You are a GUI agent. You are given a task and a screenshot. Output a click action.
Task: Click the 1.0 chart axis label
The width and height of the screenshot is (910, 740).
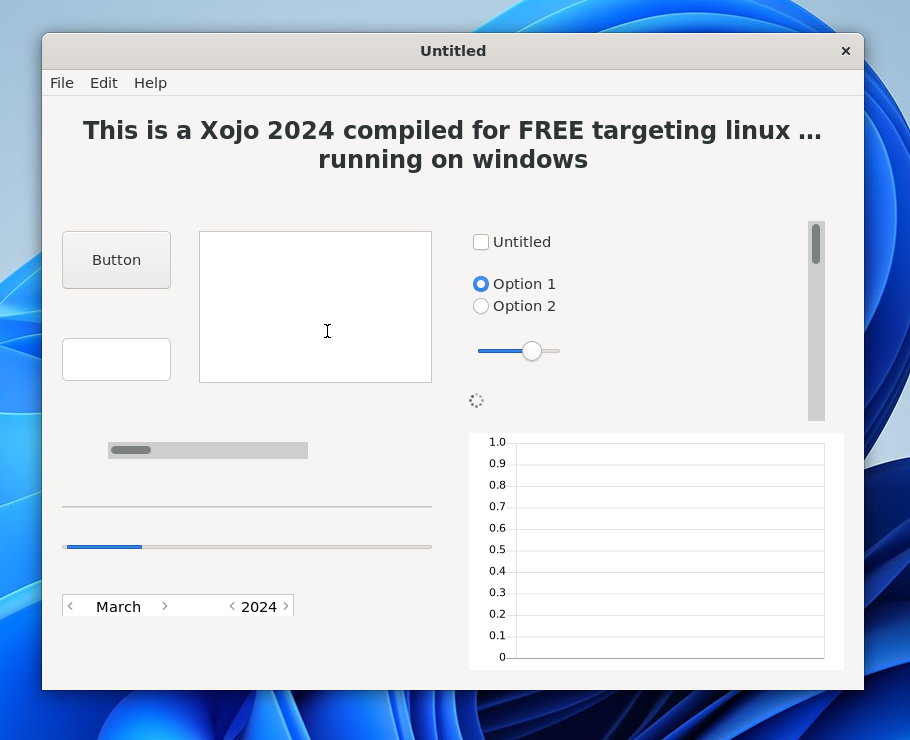click(x=497, y=442)
